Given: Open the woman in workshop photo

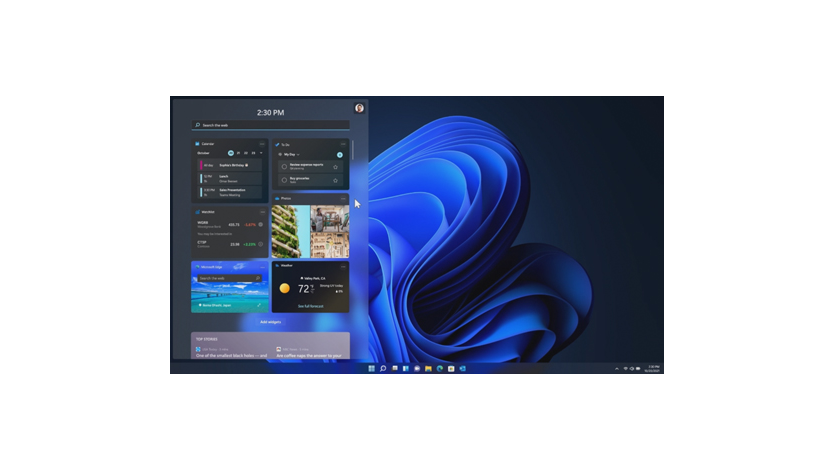Looking at the screenshot, I should 330,218.
